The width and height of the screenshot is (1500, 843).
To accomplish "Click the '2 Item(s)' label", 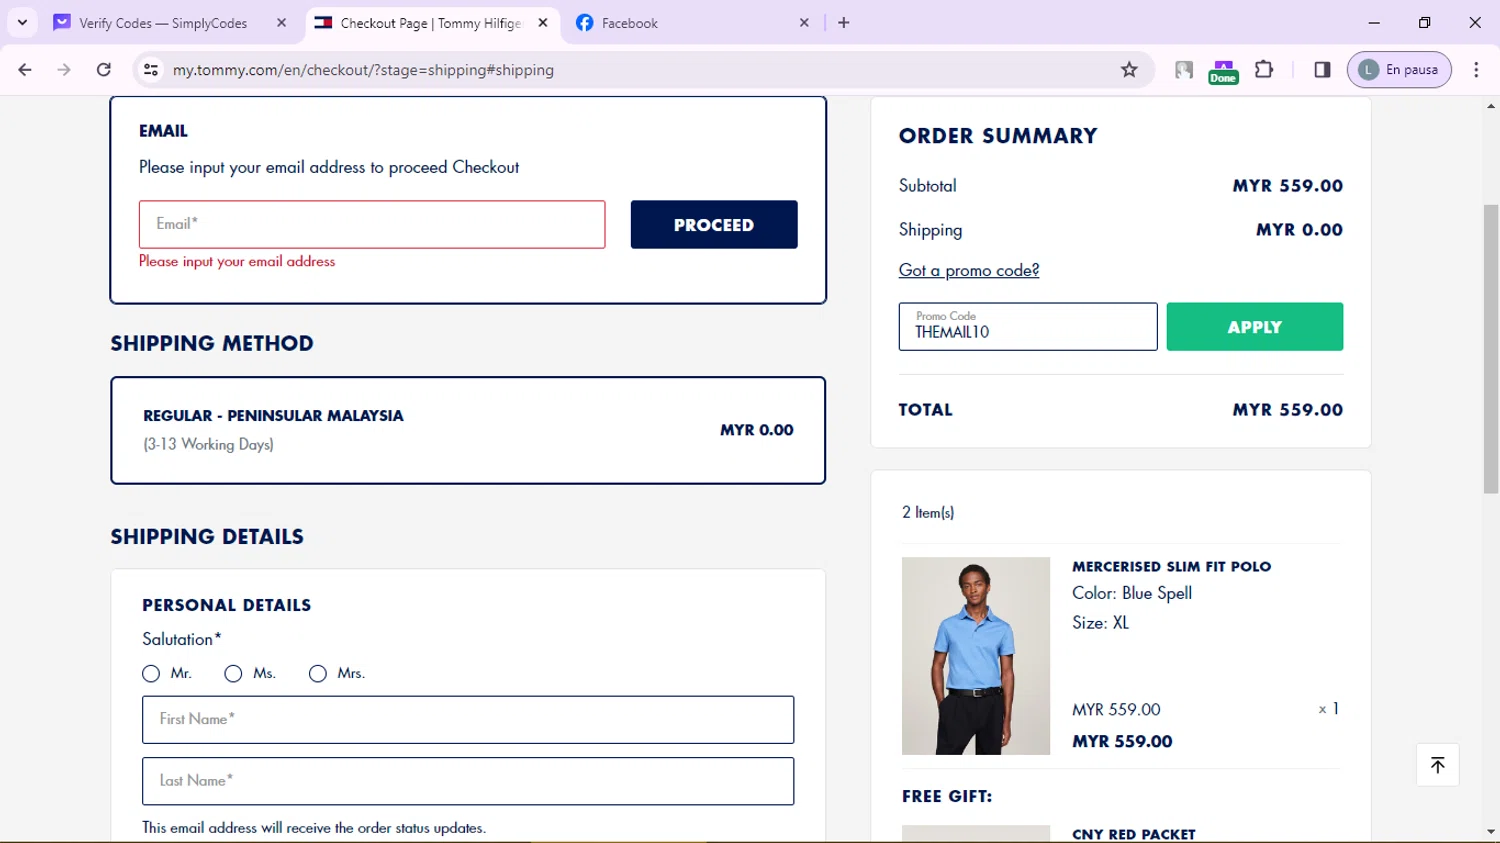I will 928,512.
